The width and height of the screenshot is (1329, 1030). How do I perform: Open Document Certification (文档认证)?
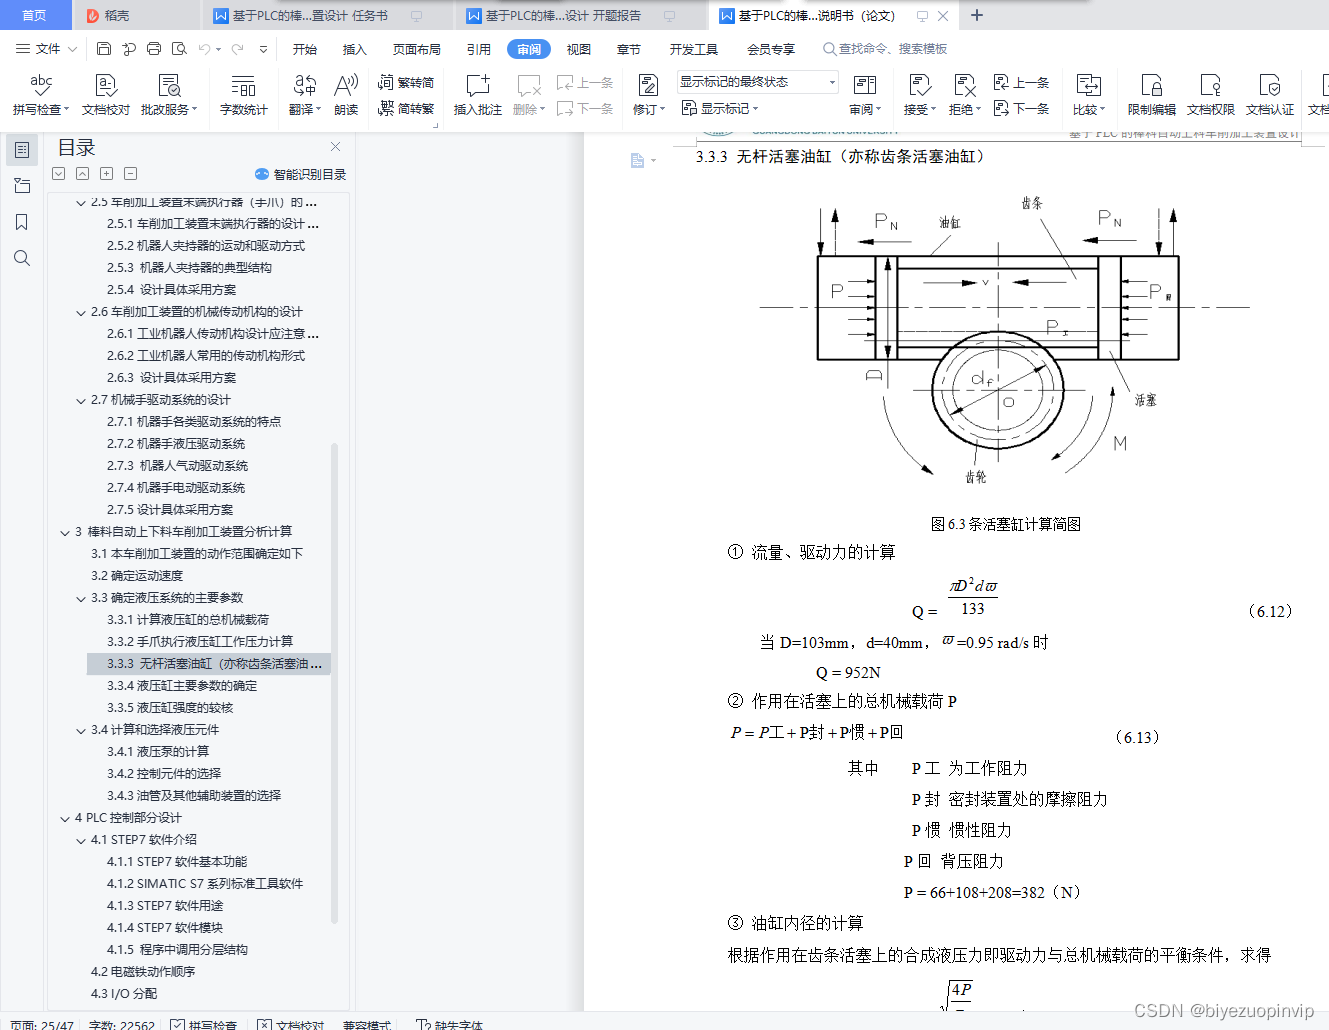pos(1270,95)
